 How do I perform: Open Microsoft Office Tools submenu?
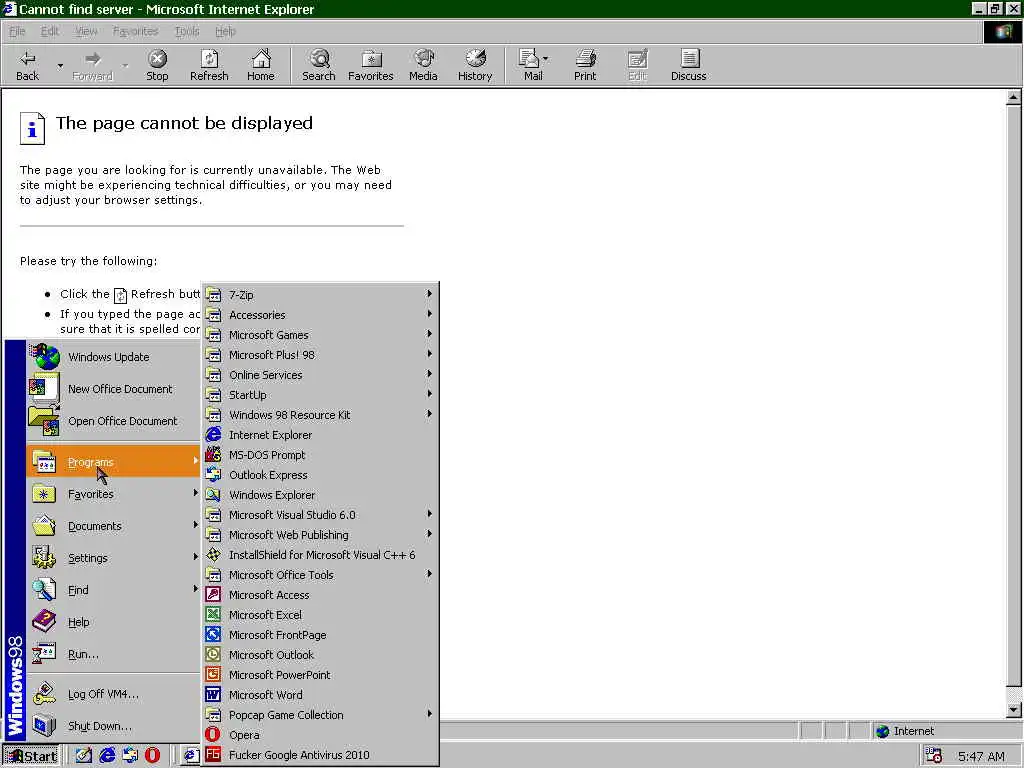[320, 575]
